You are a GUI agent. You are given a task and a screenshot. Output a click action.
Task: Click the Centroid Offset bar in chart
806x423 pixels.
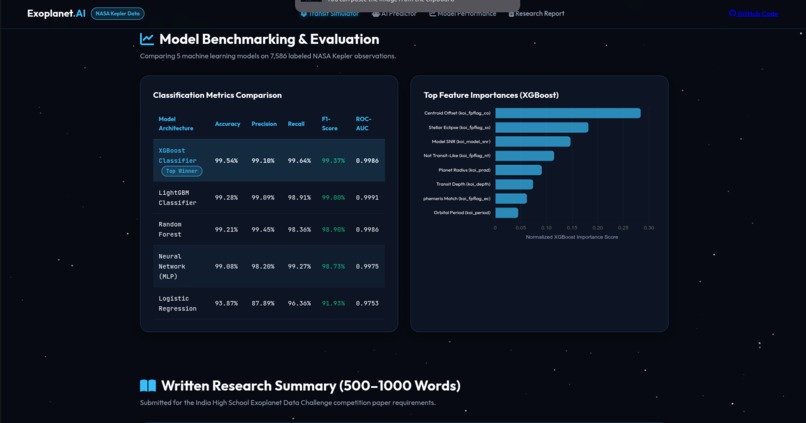[568, 113]
